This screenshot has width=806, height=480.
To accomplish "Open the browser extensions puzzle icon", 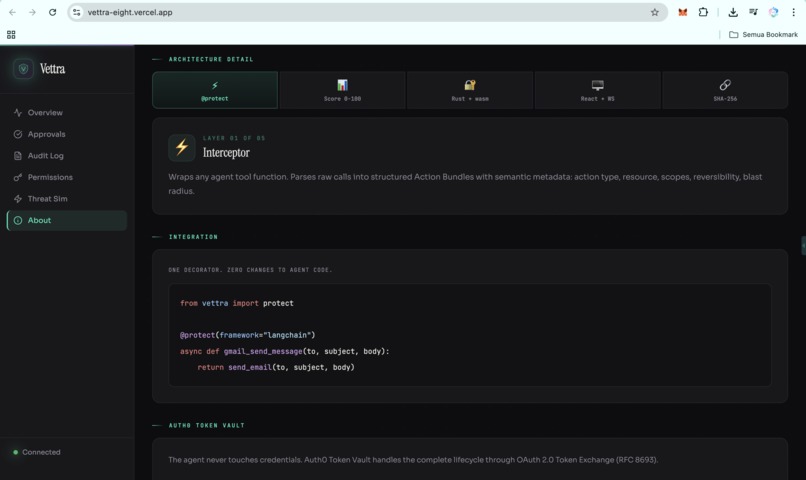I will tap(703, 12).
